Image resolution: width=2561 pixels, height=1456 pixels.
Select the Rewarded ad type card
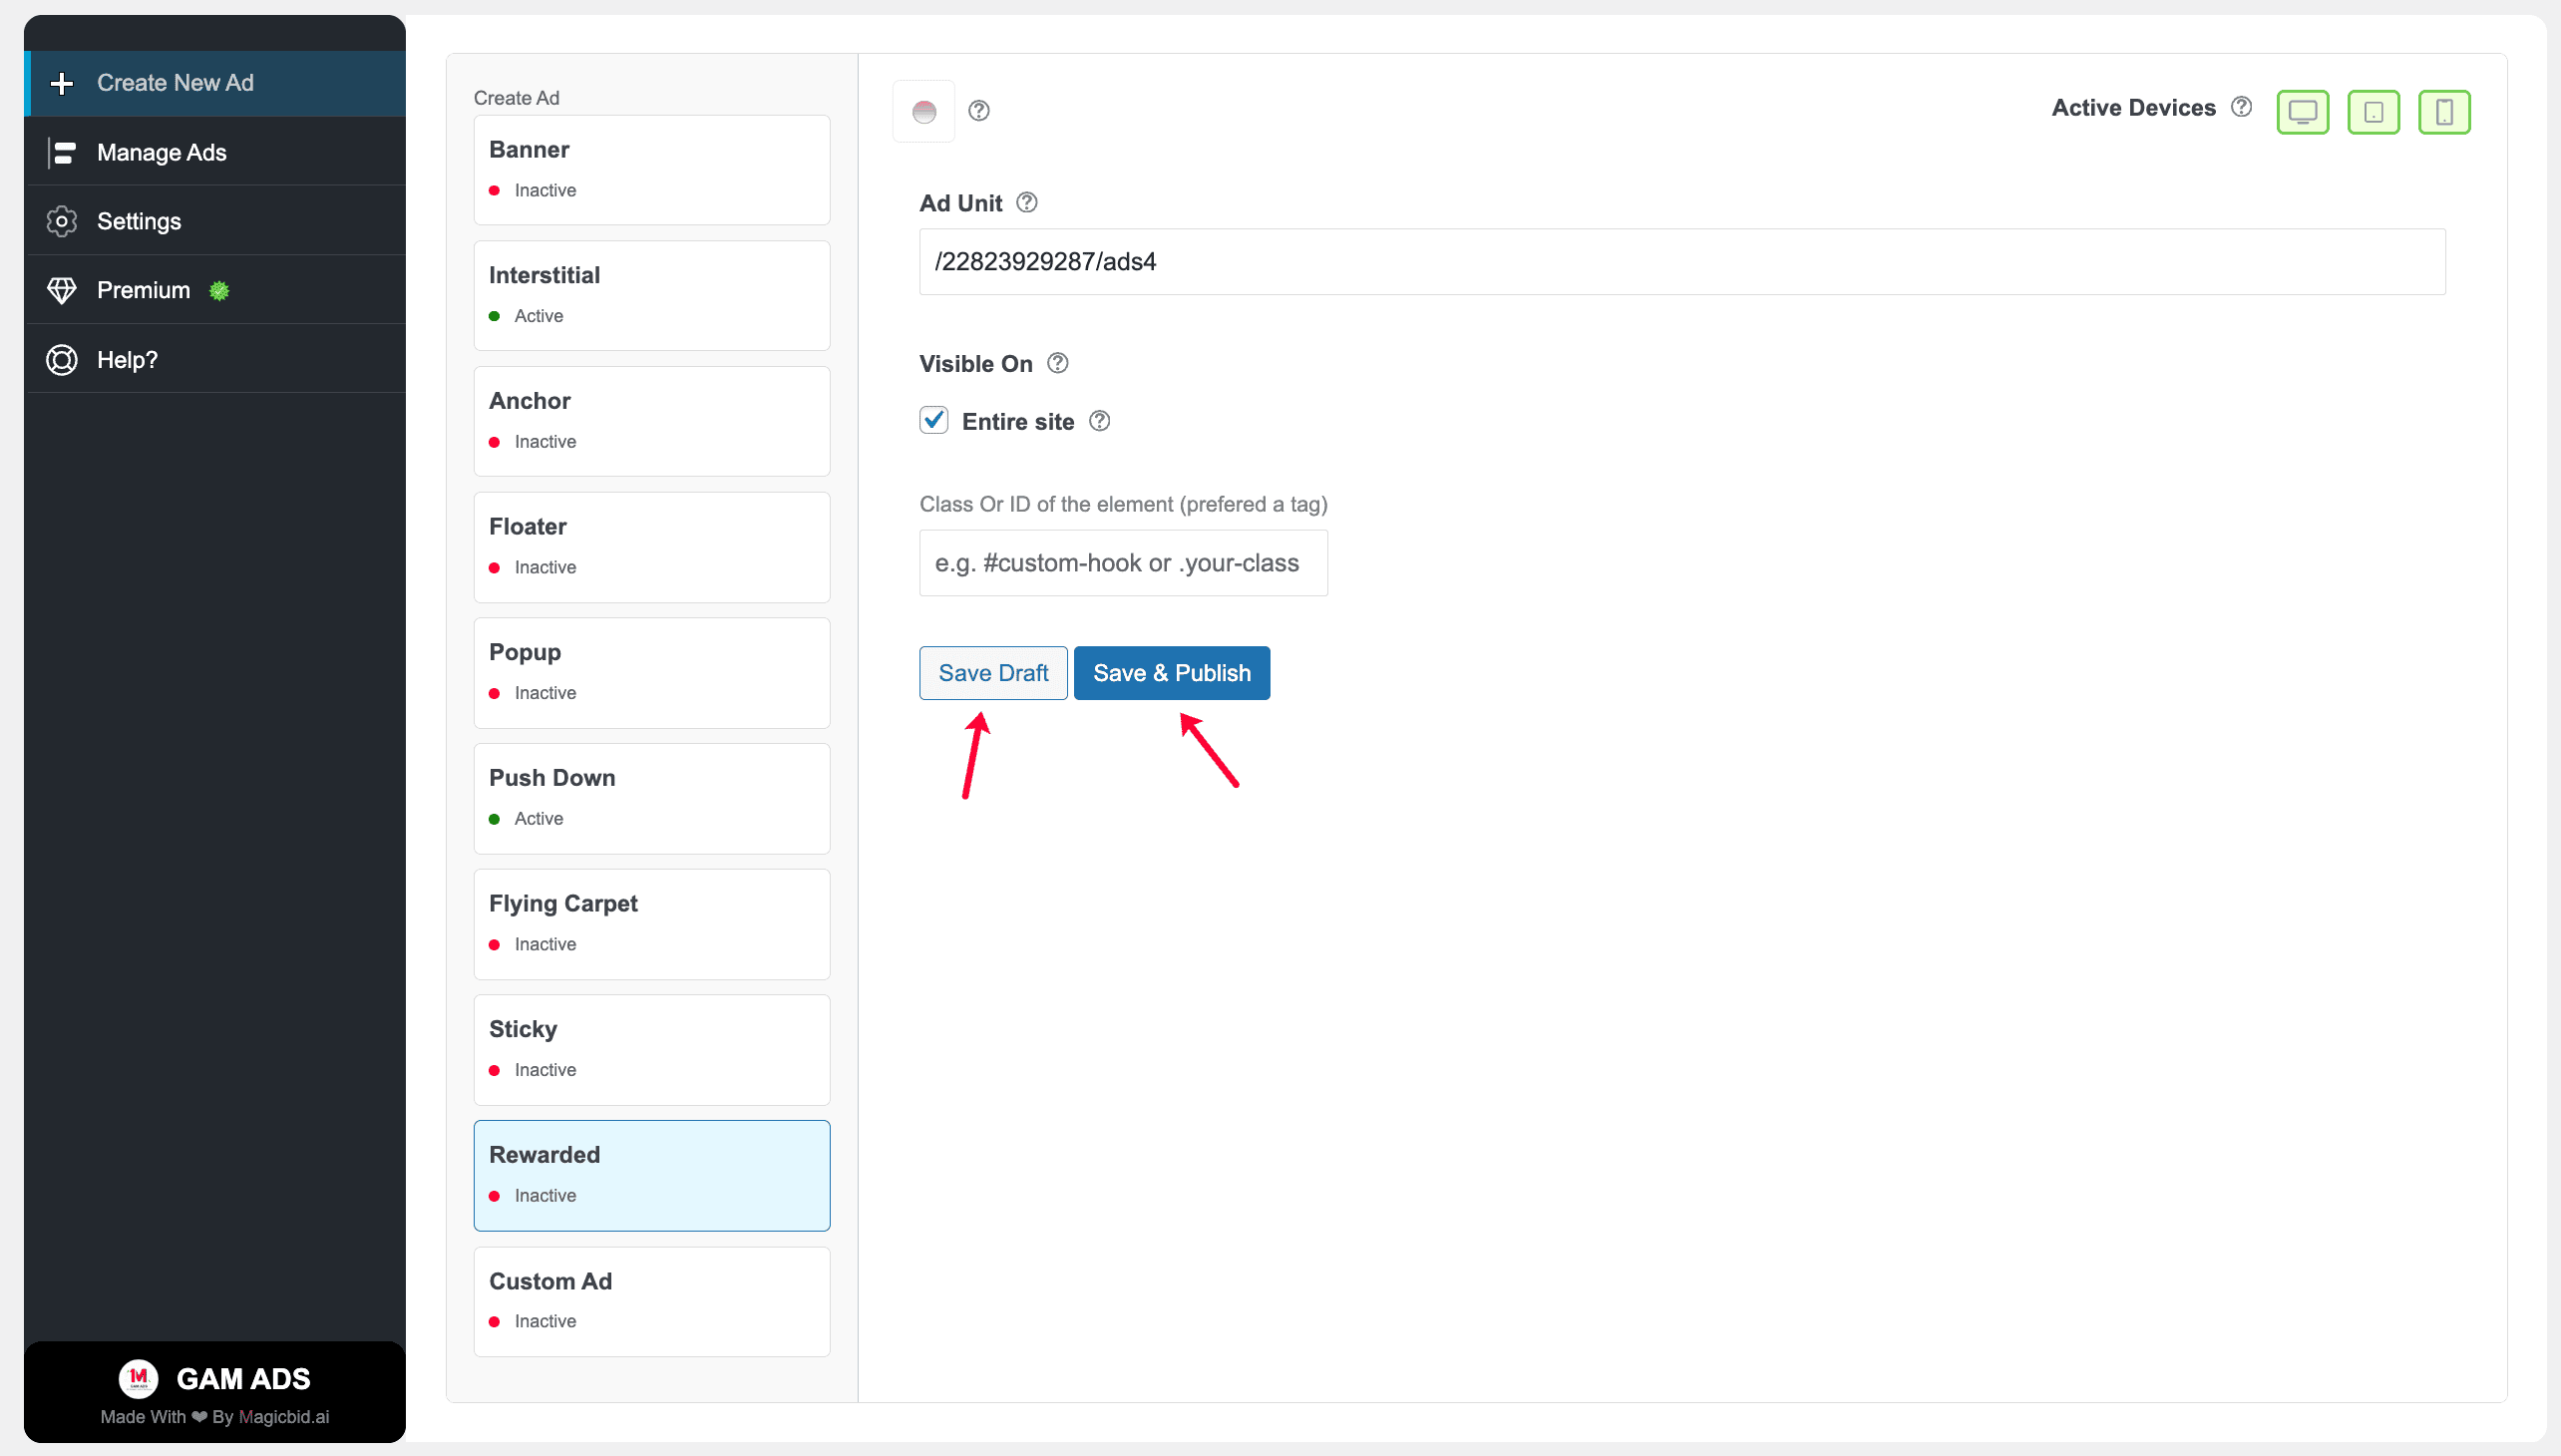pos(651,1176)
